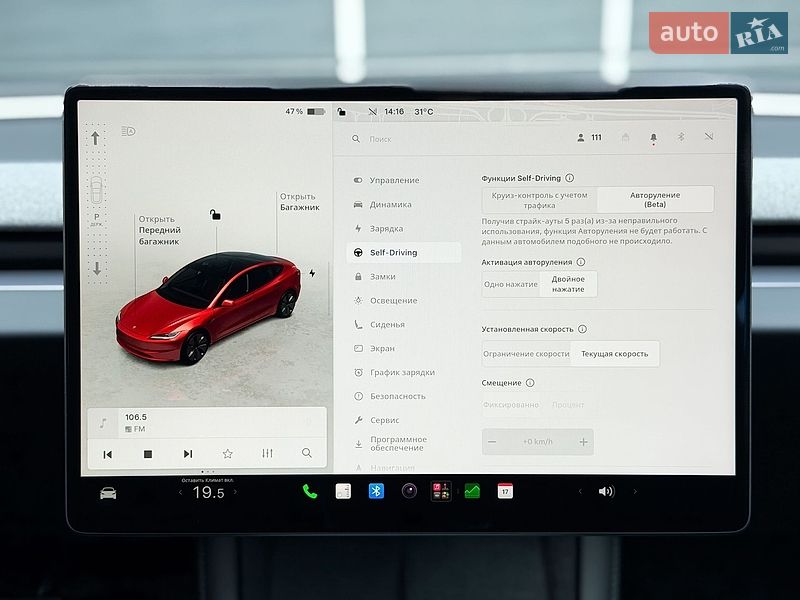Viewport: 800px width, 600px height.
Task: Set activation to Двойное нажатие
Action: (x=568, y=284)
